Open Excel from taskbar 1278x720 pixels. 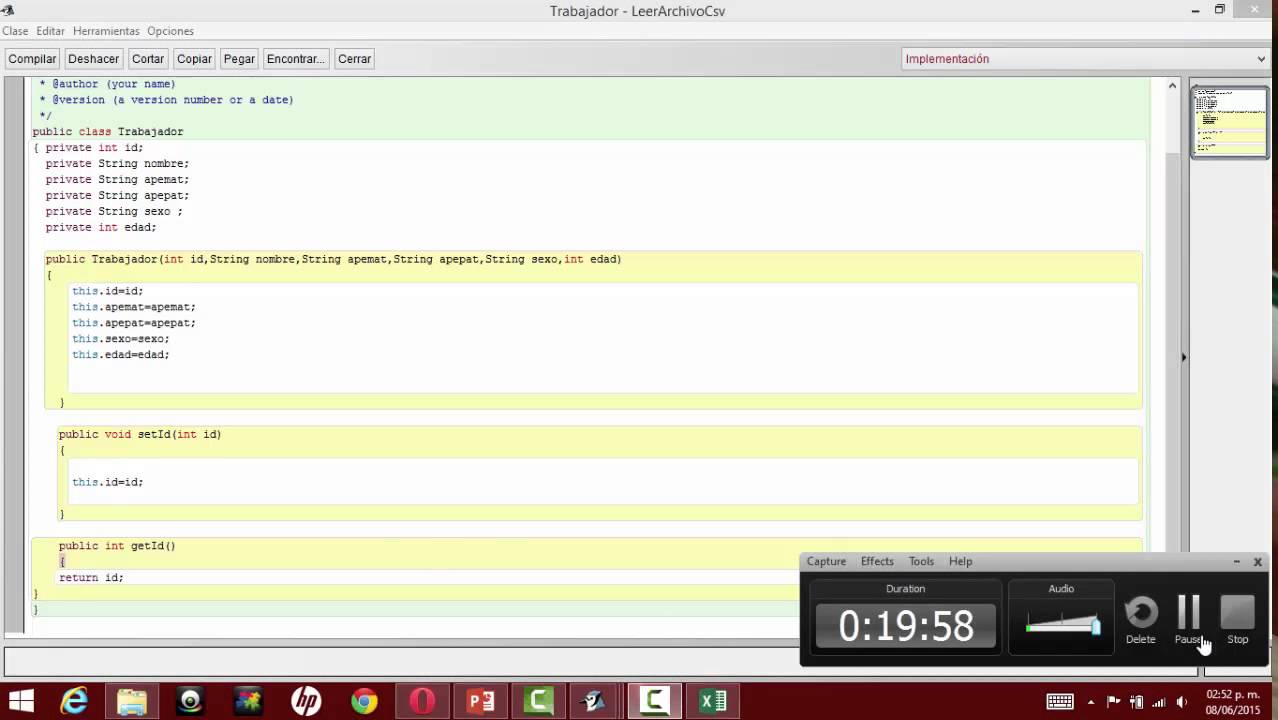click(713, 701)
